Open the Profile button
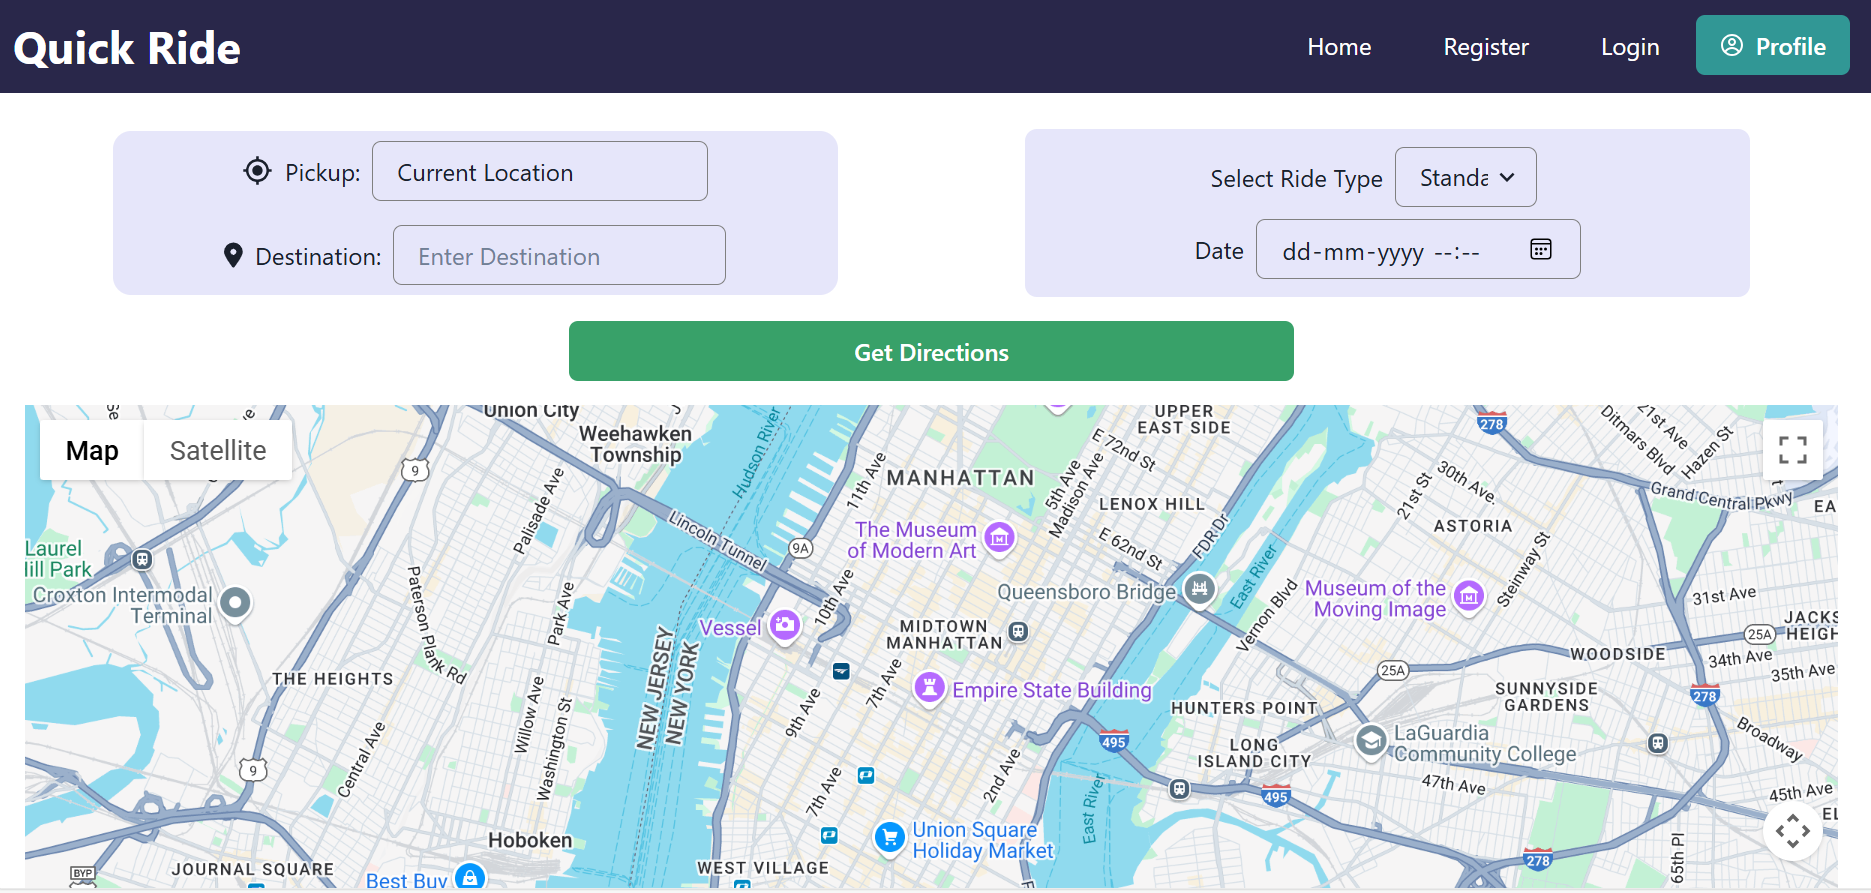This screenshot has height=893, width=1871. click(1772, 46)
